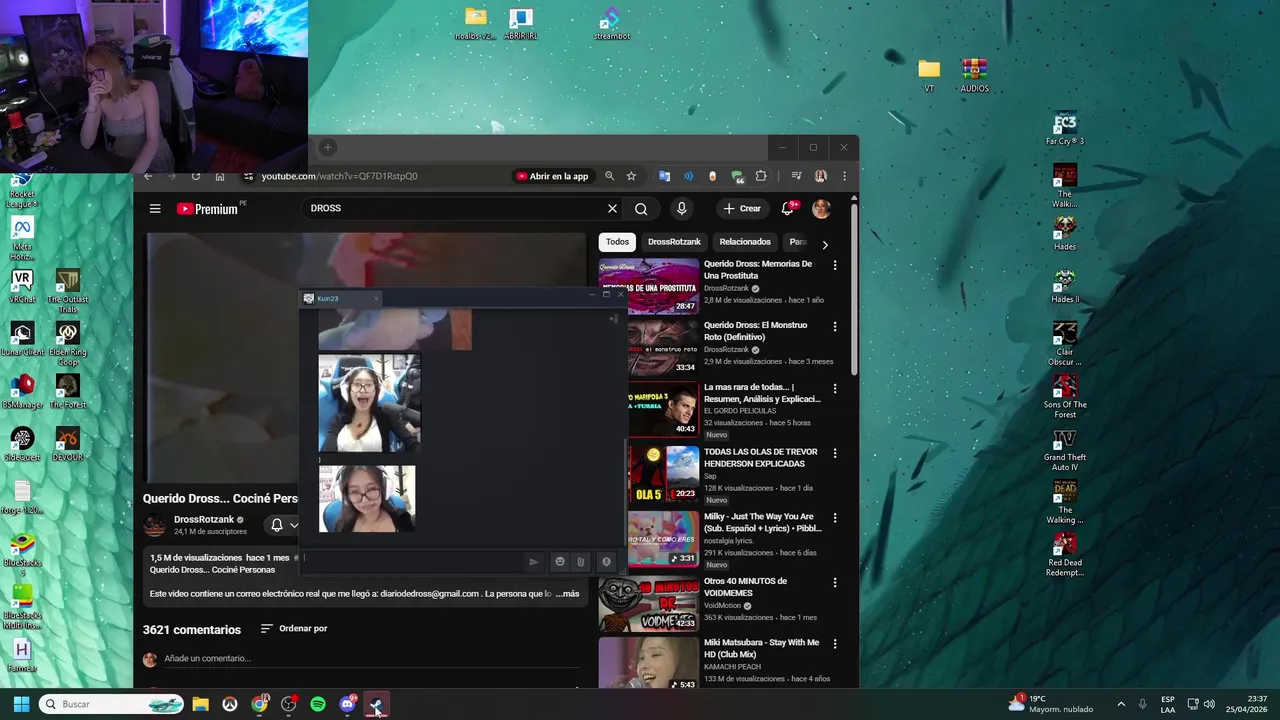
Task: Open Spotify from the taskbar
Action: (x=318, y=704)
